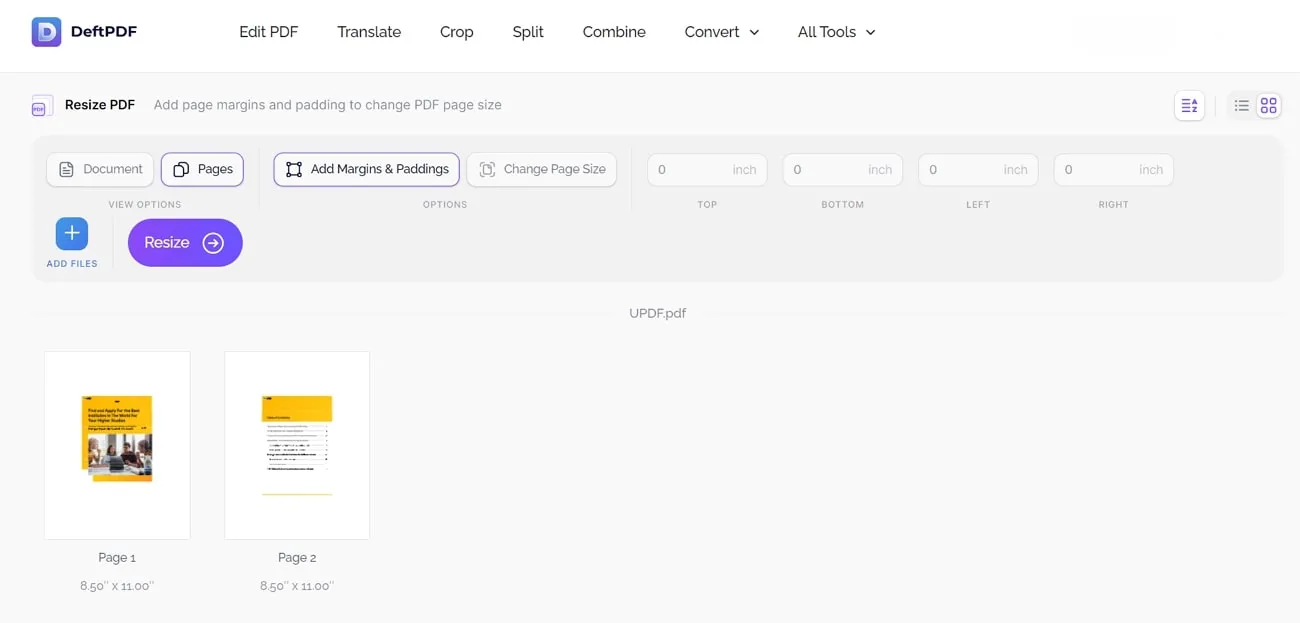This screenshot has height=623, width=1300.
Task: Click the purple Resize button
Action: [185, 242]
